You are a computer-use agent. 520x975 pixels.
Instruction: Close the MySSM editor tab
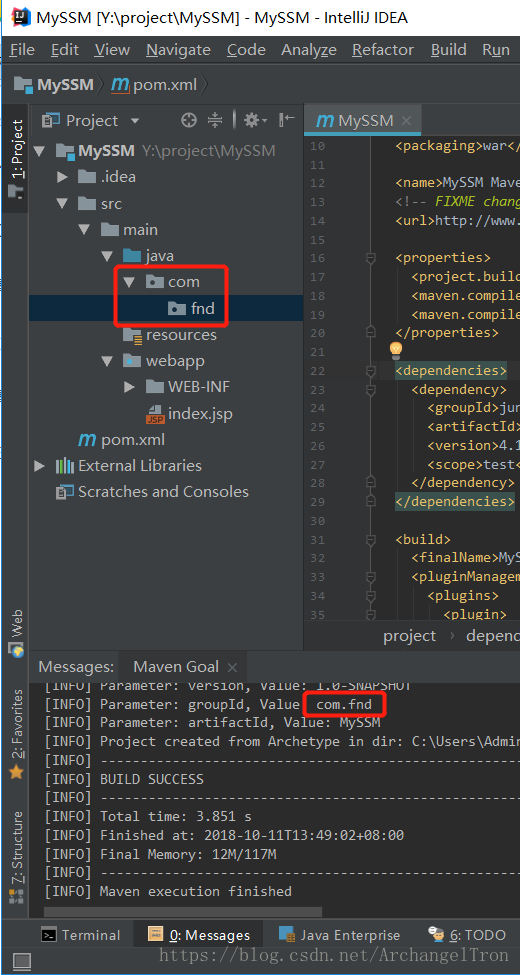(407, 121)
